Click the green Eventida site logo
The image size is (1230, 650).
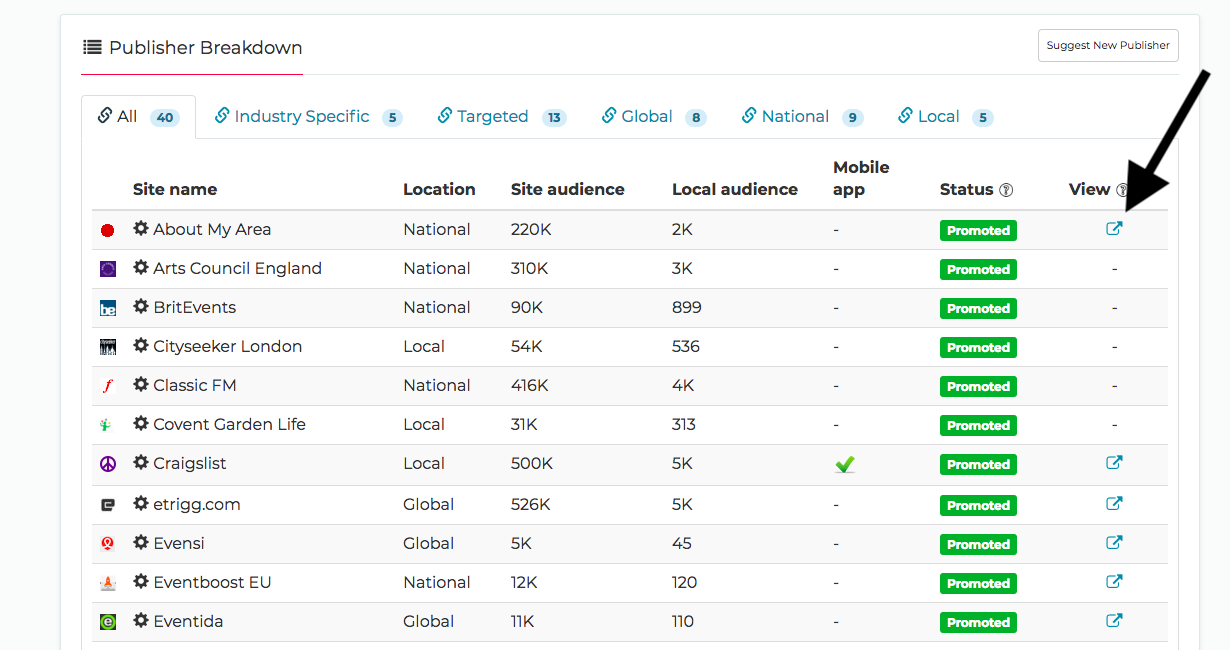(108, 622)
